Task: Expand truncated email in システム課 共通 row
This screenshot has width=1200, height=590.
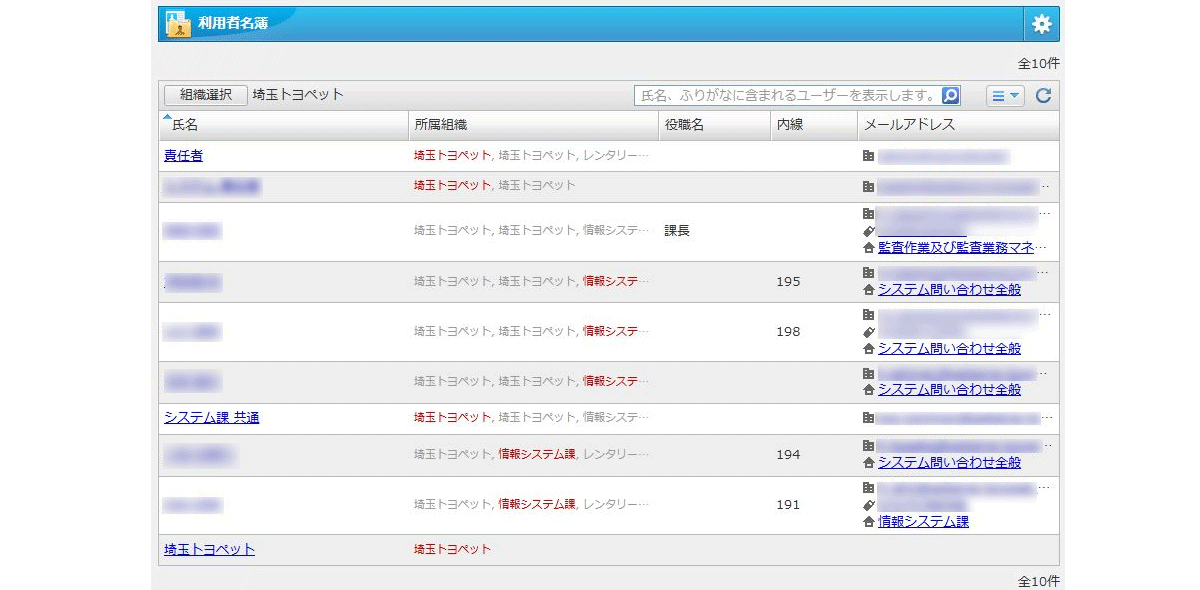Action: pyautogui.click(x=1047, y=418)
